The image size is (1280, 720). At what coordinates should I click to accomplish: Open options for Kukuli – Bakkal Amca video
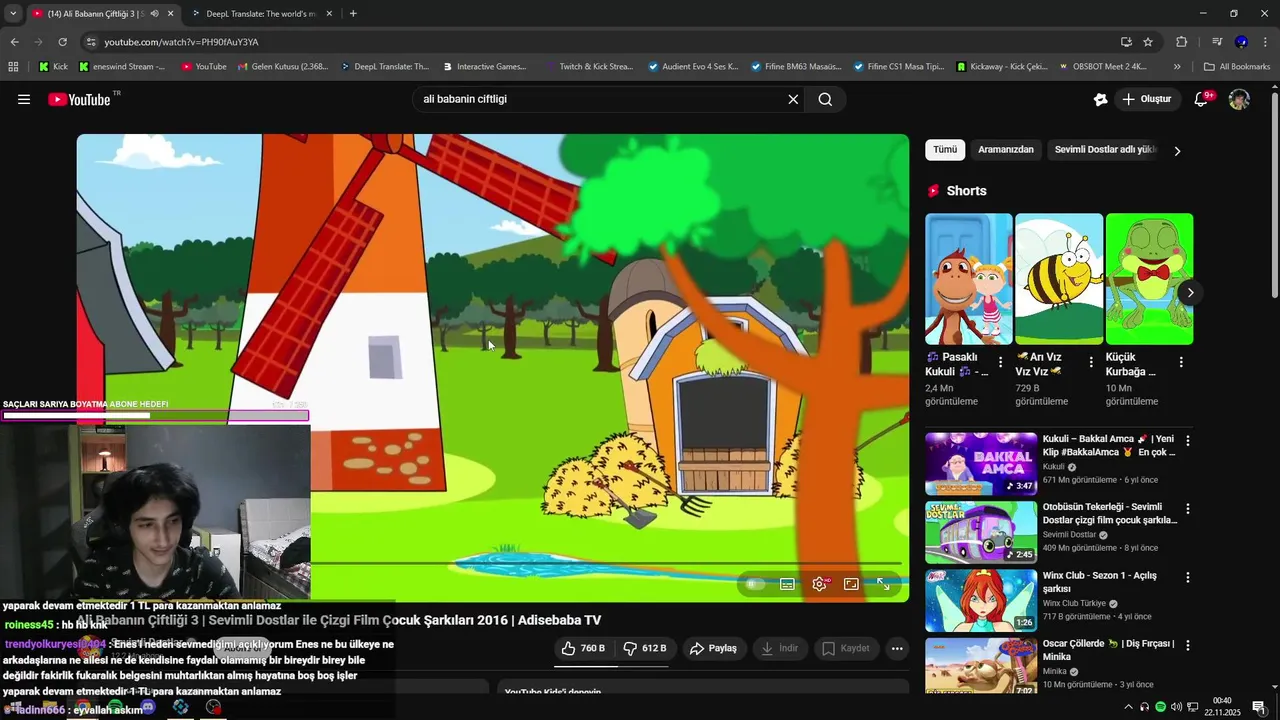(x=1188, y=440)
